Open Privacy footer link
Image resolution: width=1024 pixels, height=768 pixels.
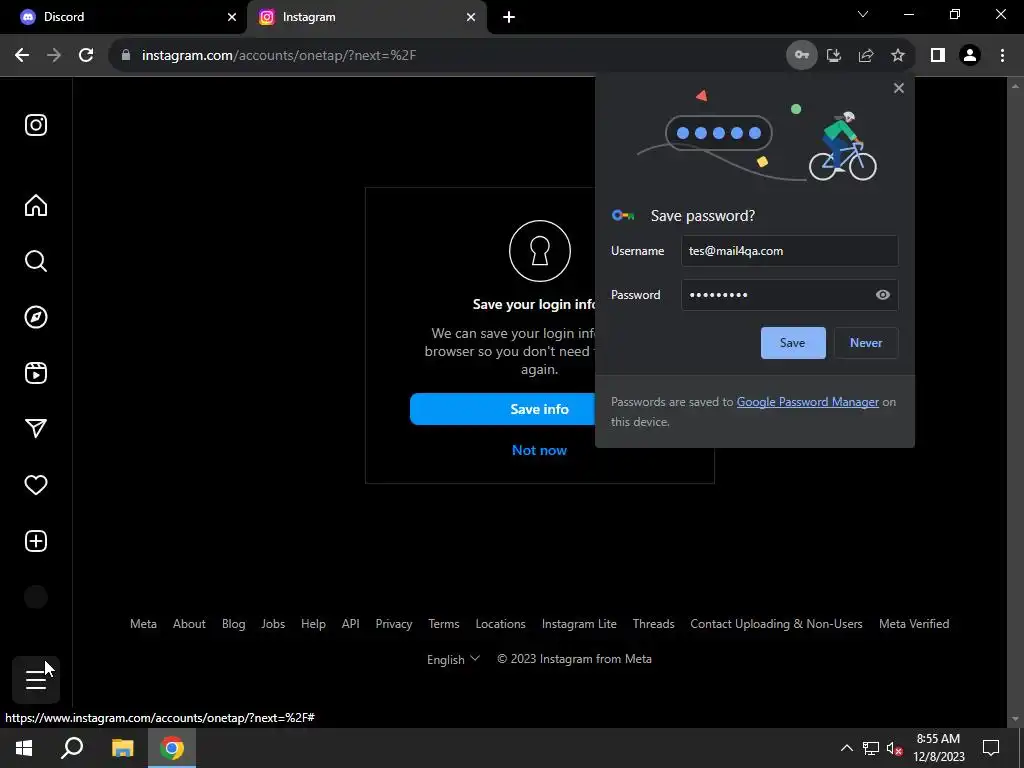click(394, 624)
